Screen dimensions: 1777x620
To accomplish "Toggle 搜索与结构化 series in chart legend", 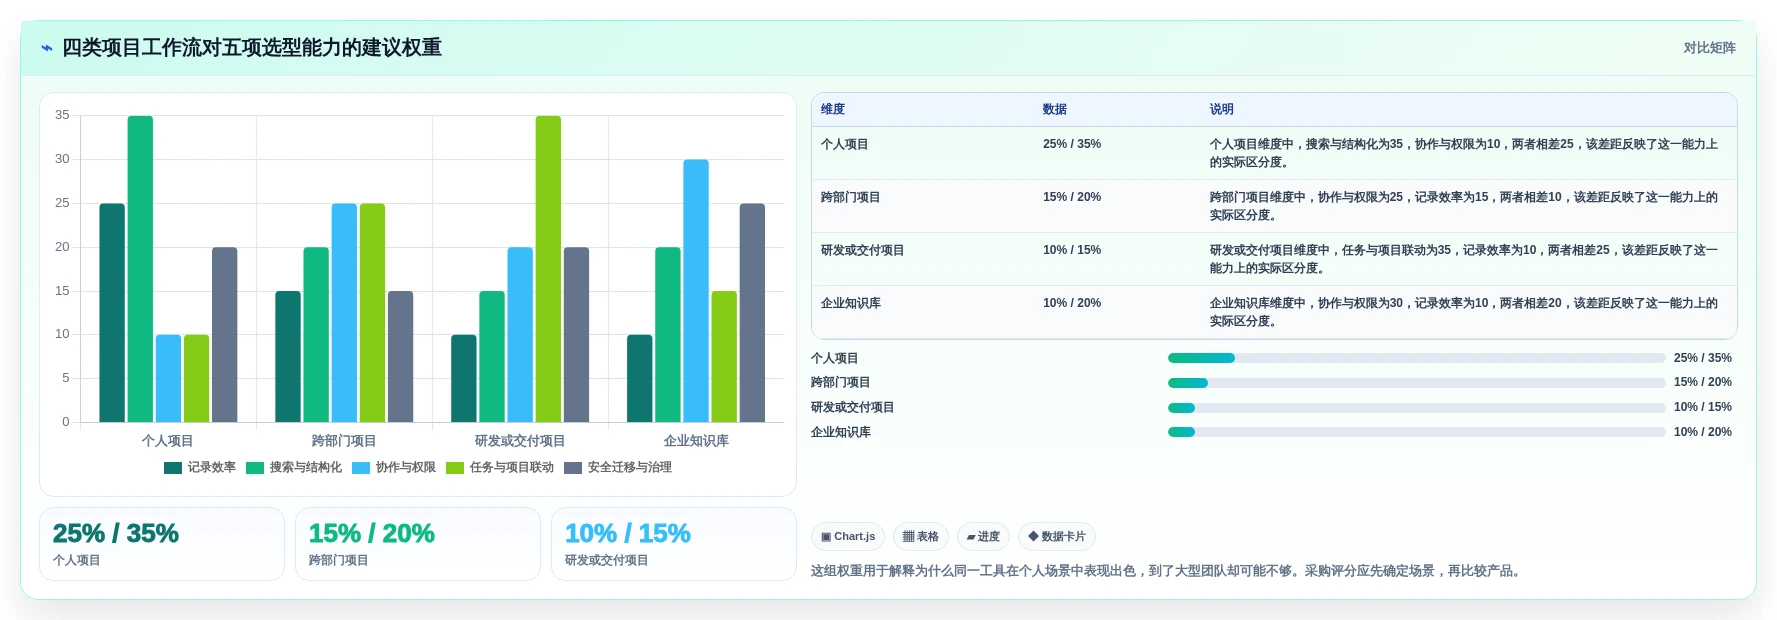I will (294, 467).
